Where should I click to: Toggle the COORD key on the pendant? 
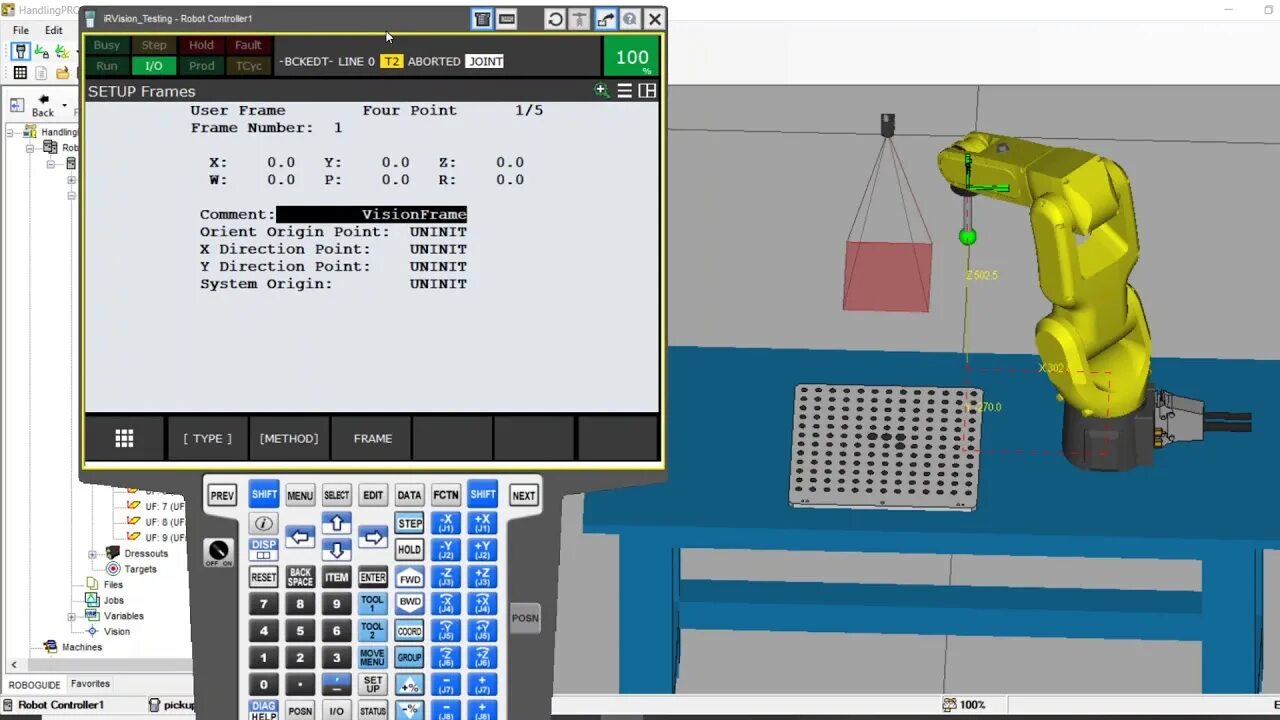(x=409, y=631)
